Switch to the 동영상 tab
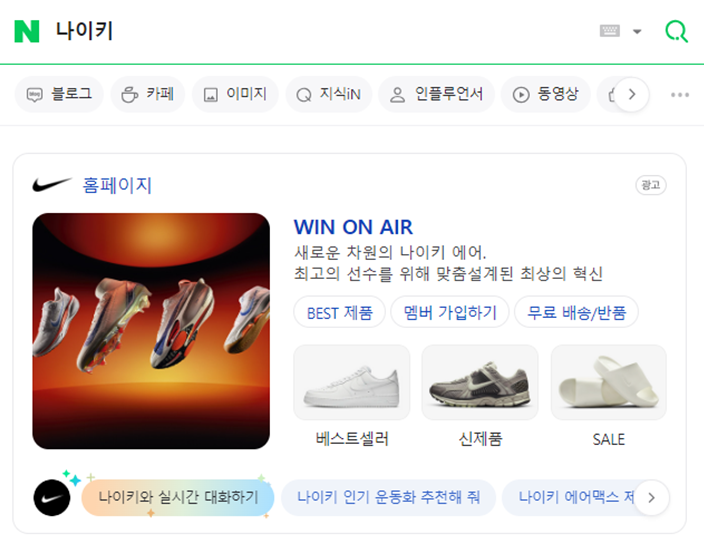This screenshot has width=704, height=540. (546, 94)
